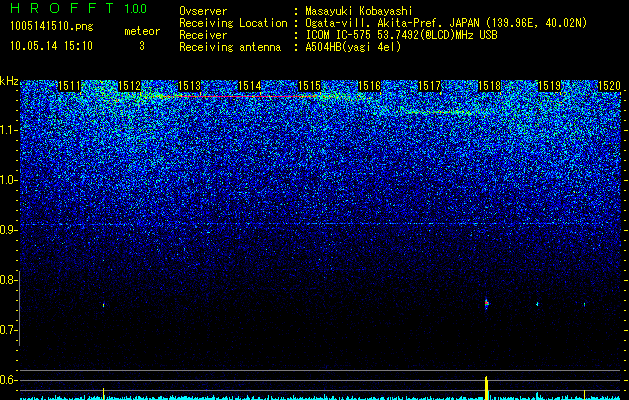
Task: Click the meteor count value 3
Action: [x=142, y=46]
